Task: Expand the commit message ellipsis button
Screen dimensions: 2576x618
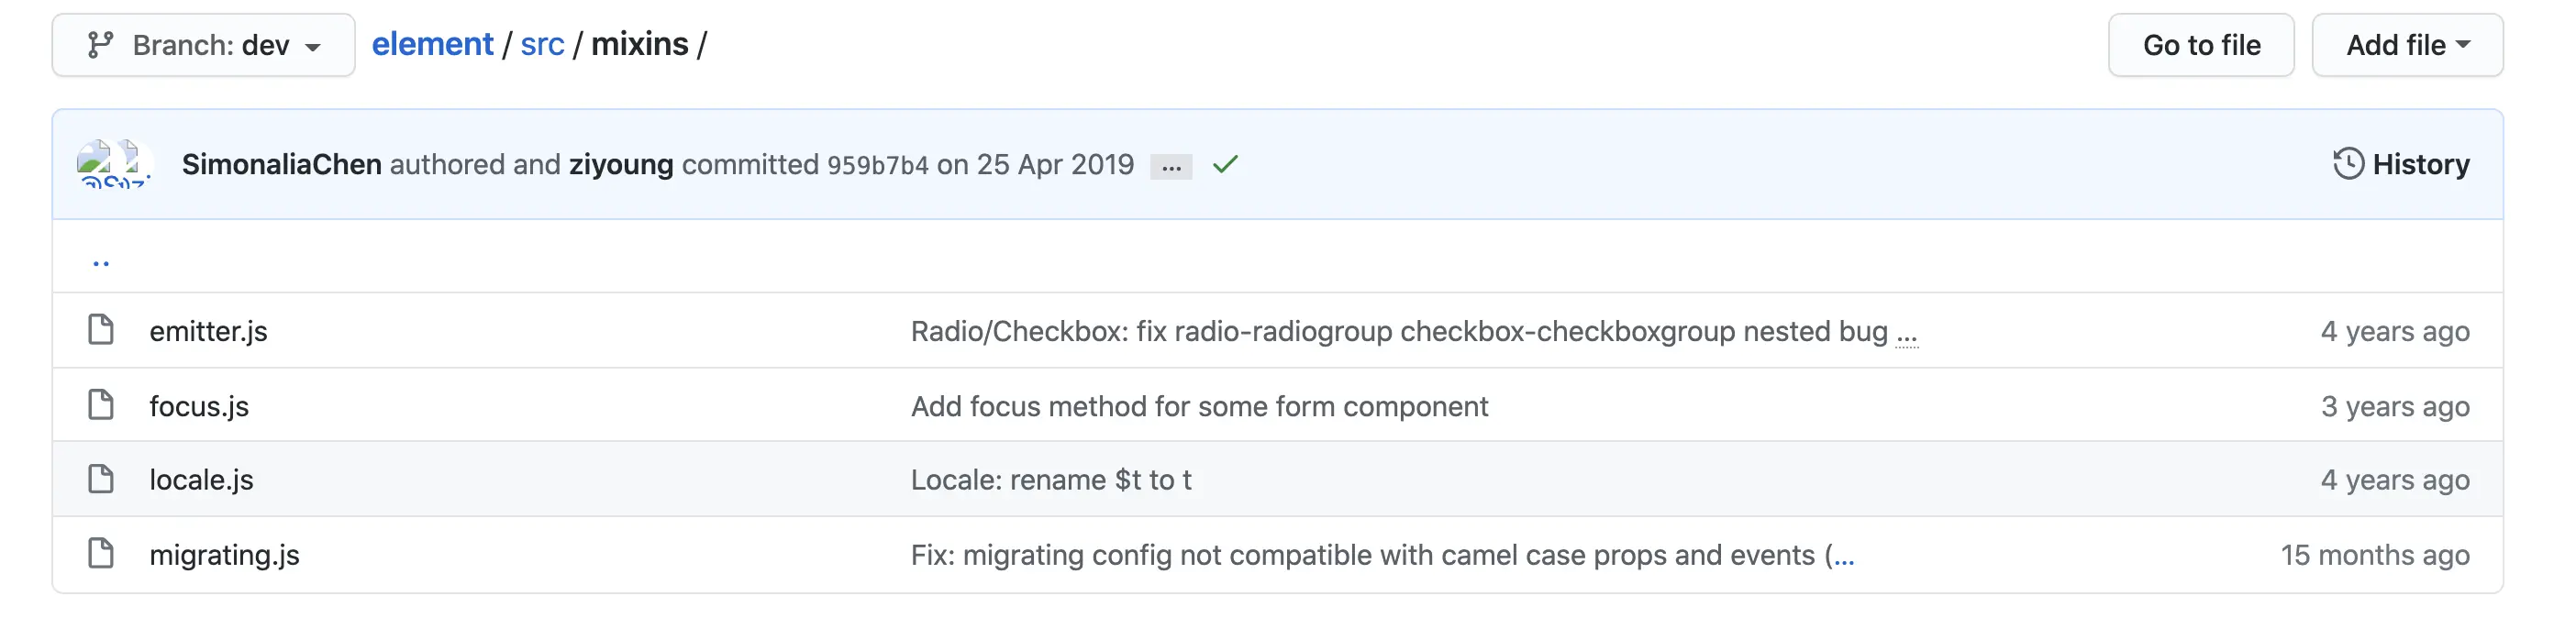Action: tap(1171, 166)
